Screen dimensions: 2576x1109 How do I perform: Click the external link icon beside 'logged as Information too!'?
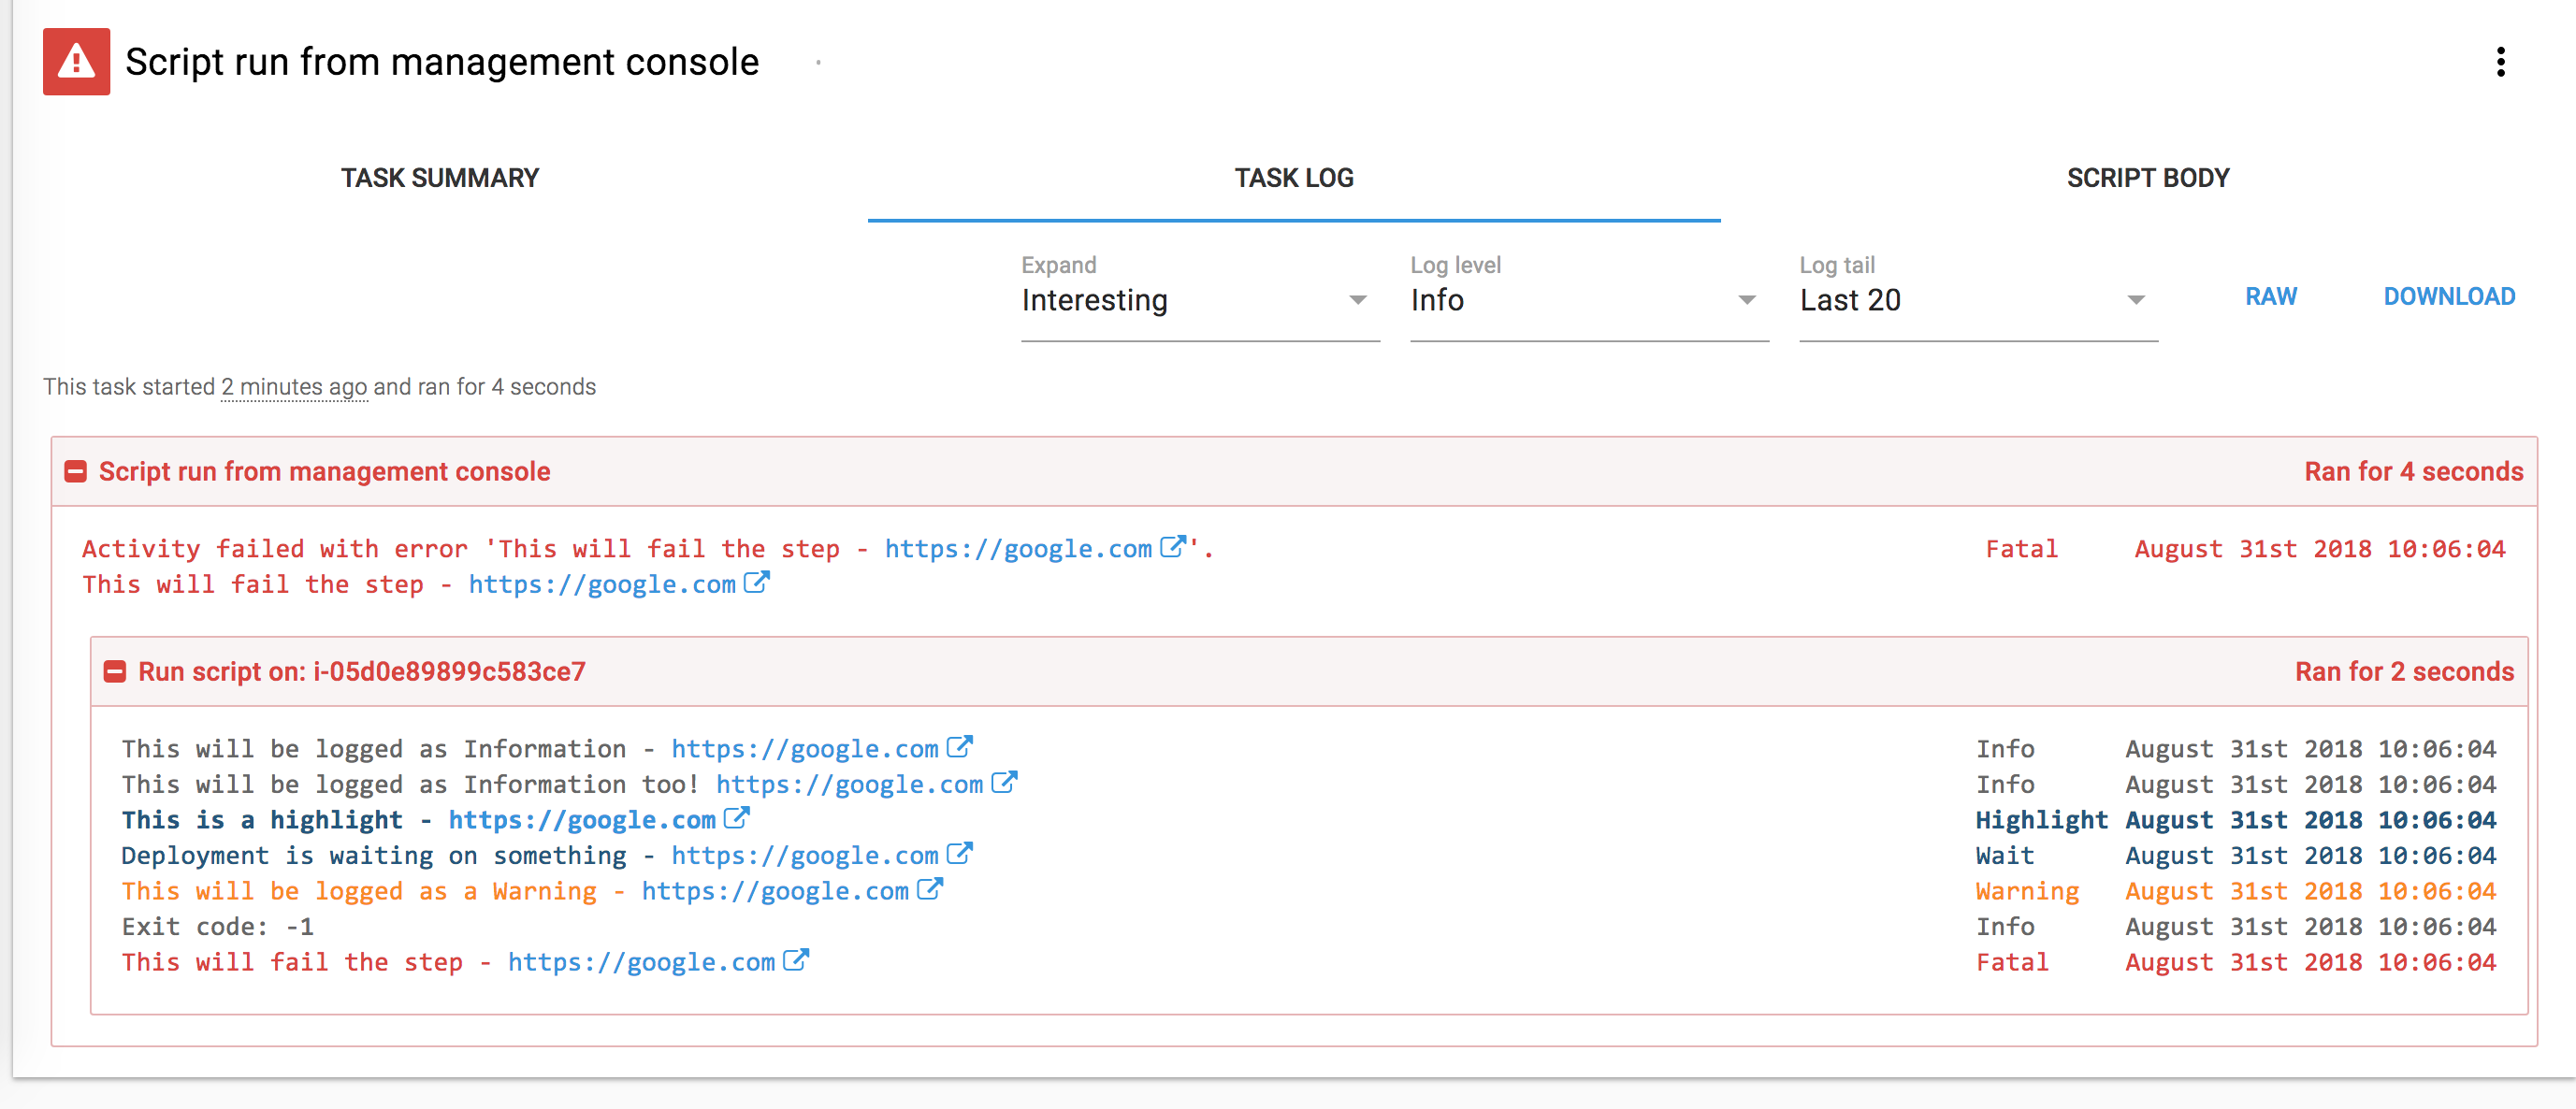(x=1005, y=782)
